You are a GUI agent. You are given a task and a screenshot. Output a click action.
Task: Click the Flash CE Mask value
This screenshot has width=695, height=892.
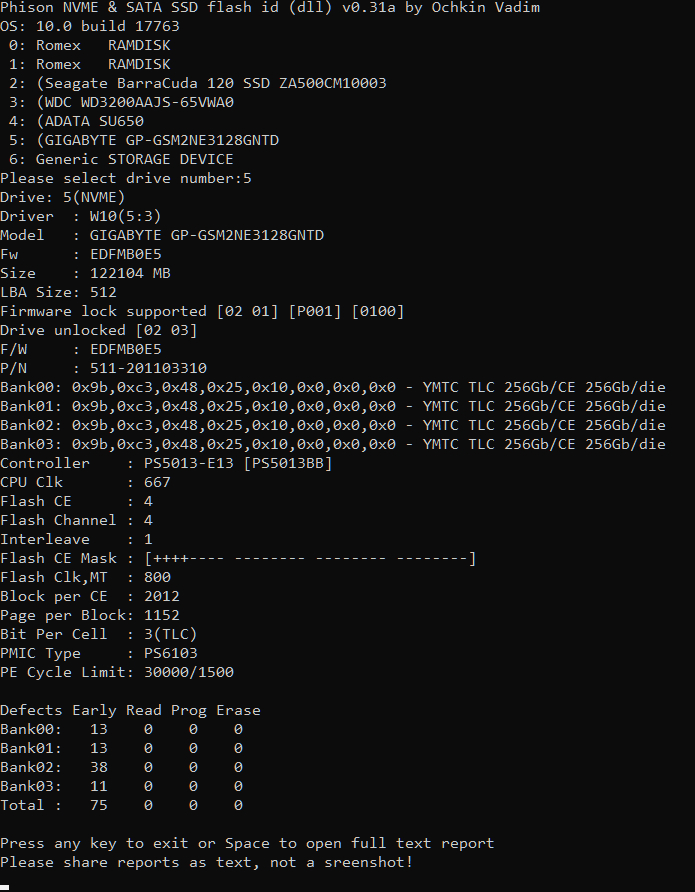[x=310, y=558]
